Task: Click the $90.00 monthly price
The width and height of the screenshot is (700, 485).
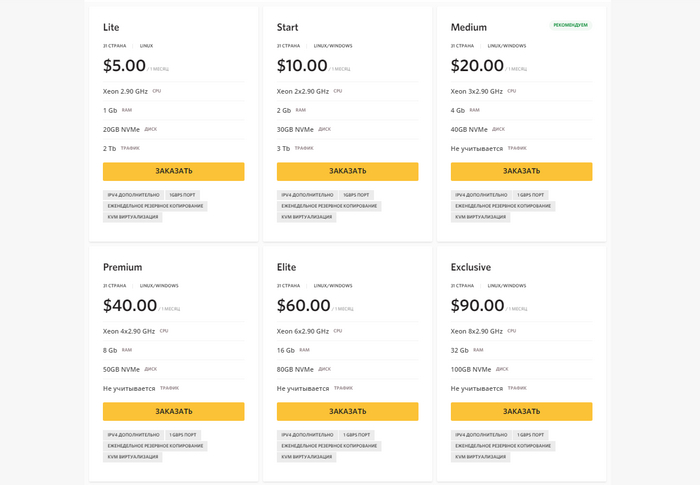Action: click(477, 306)
